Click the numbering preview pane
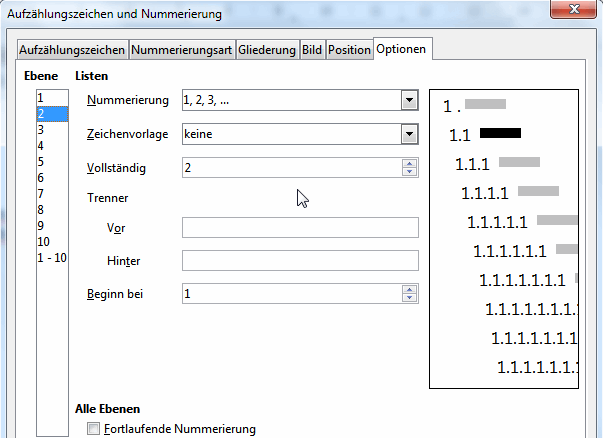 [504, 239]
